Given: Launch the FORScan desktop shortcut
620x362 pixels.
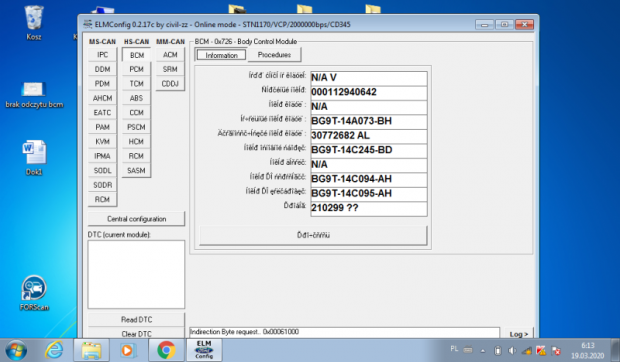Looking at the screenshot, I should (x=34, y=293).
